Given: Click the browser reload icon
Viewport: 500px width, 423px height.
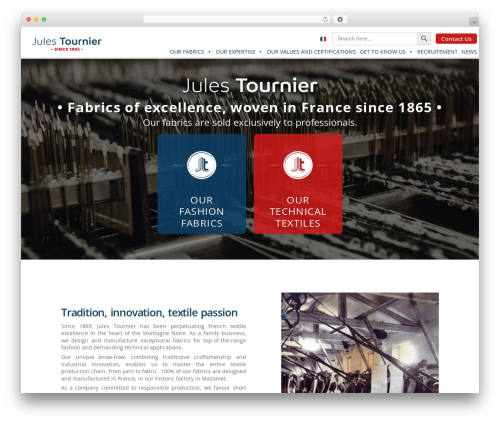Looking at the screenshot, I should (x=325, y=19).
